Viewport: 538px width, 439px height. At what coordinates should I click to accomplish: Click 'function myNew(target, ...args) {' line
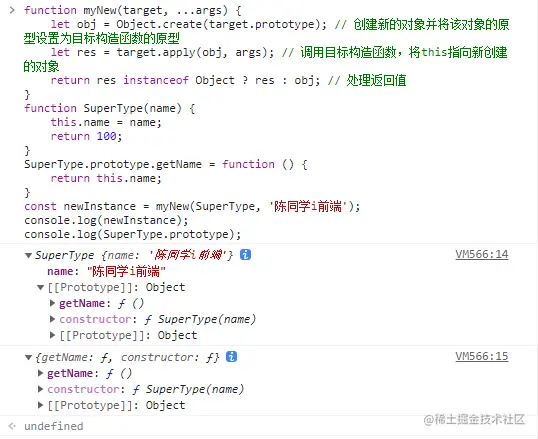(x=132, y=10)
